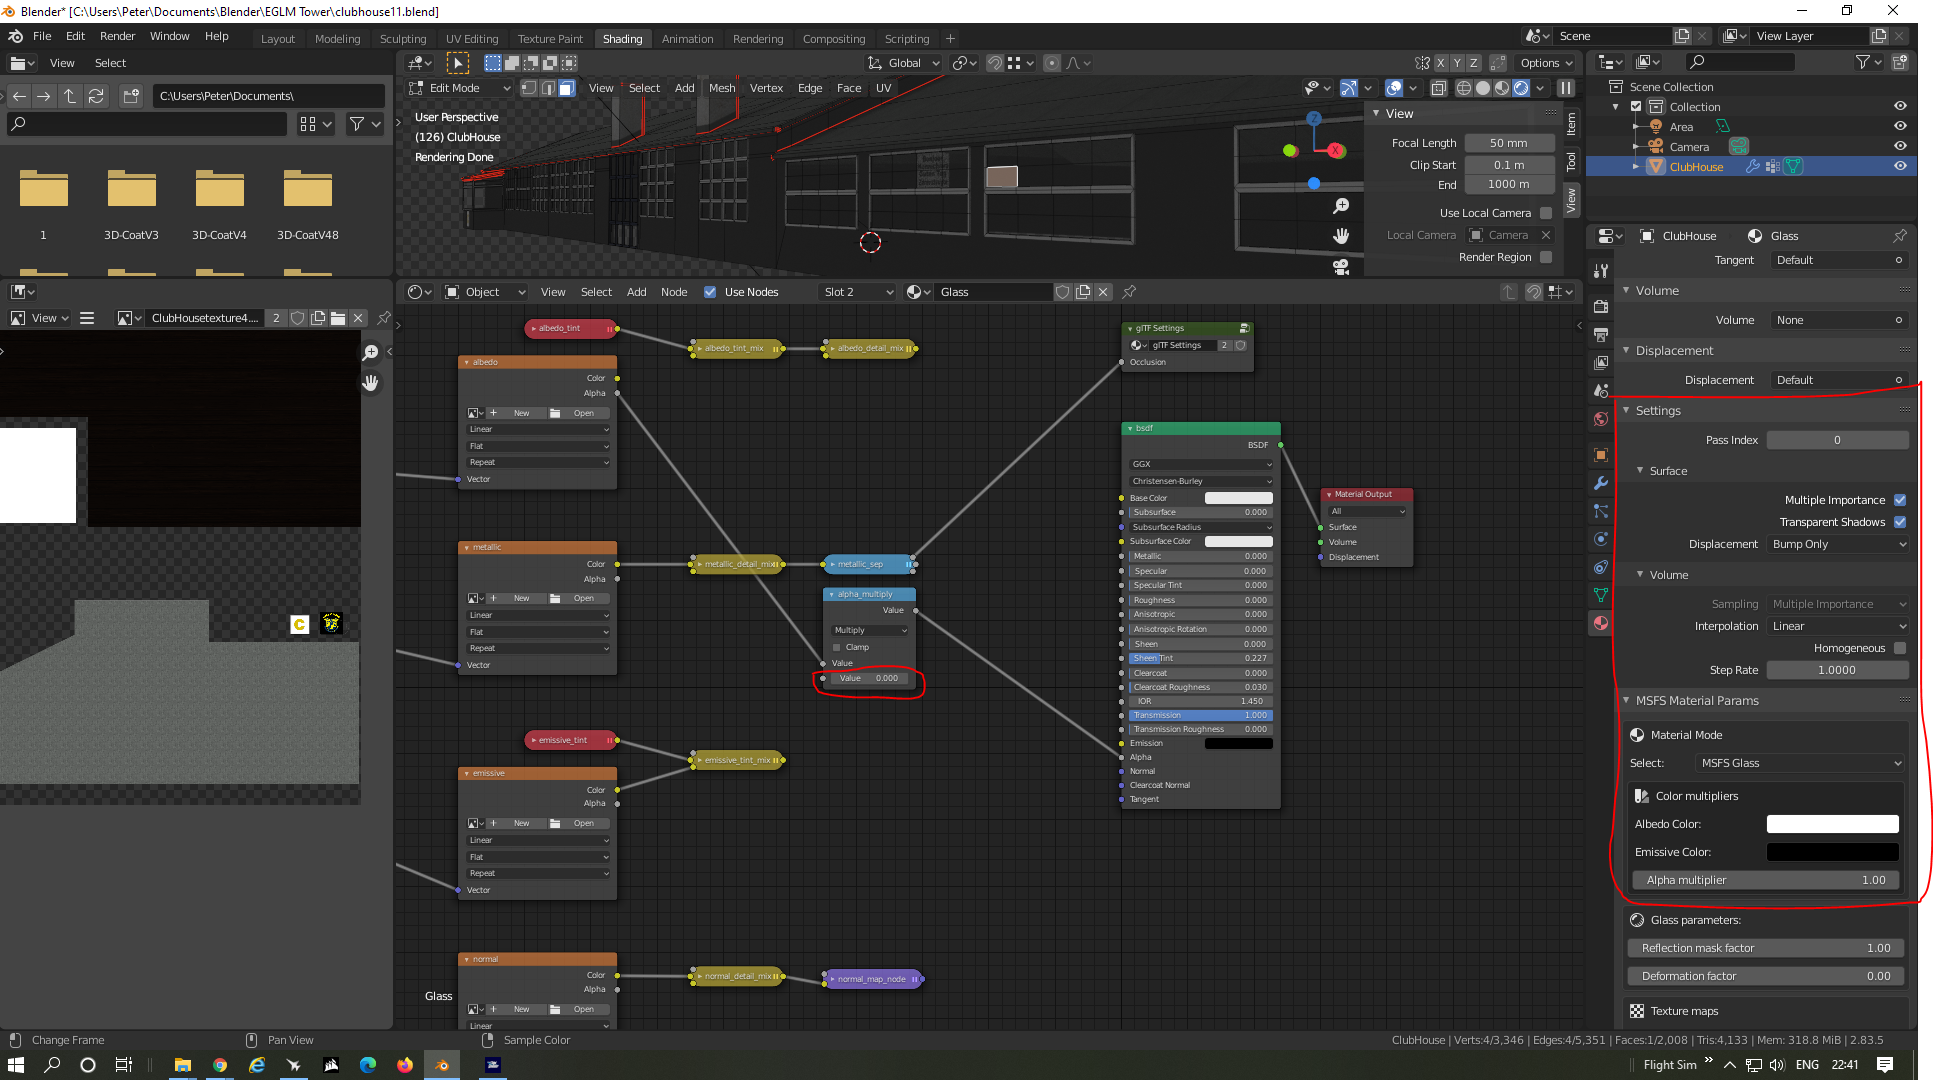The width and height of the screenshot is (1933, 1080).
Task: Click the Albedo Color white swatch
Action: click(x=1832, y=824)
